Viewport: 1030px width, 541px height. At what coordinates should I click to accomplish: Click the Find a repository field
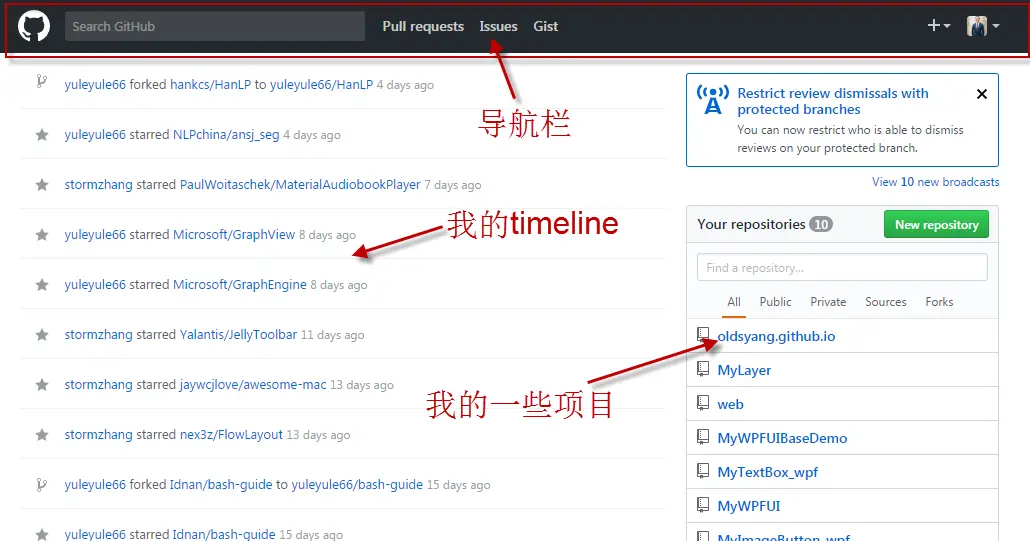842,268
